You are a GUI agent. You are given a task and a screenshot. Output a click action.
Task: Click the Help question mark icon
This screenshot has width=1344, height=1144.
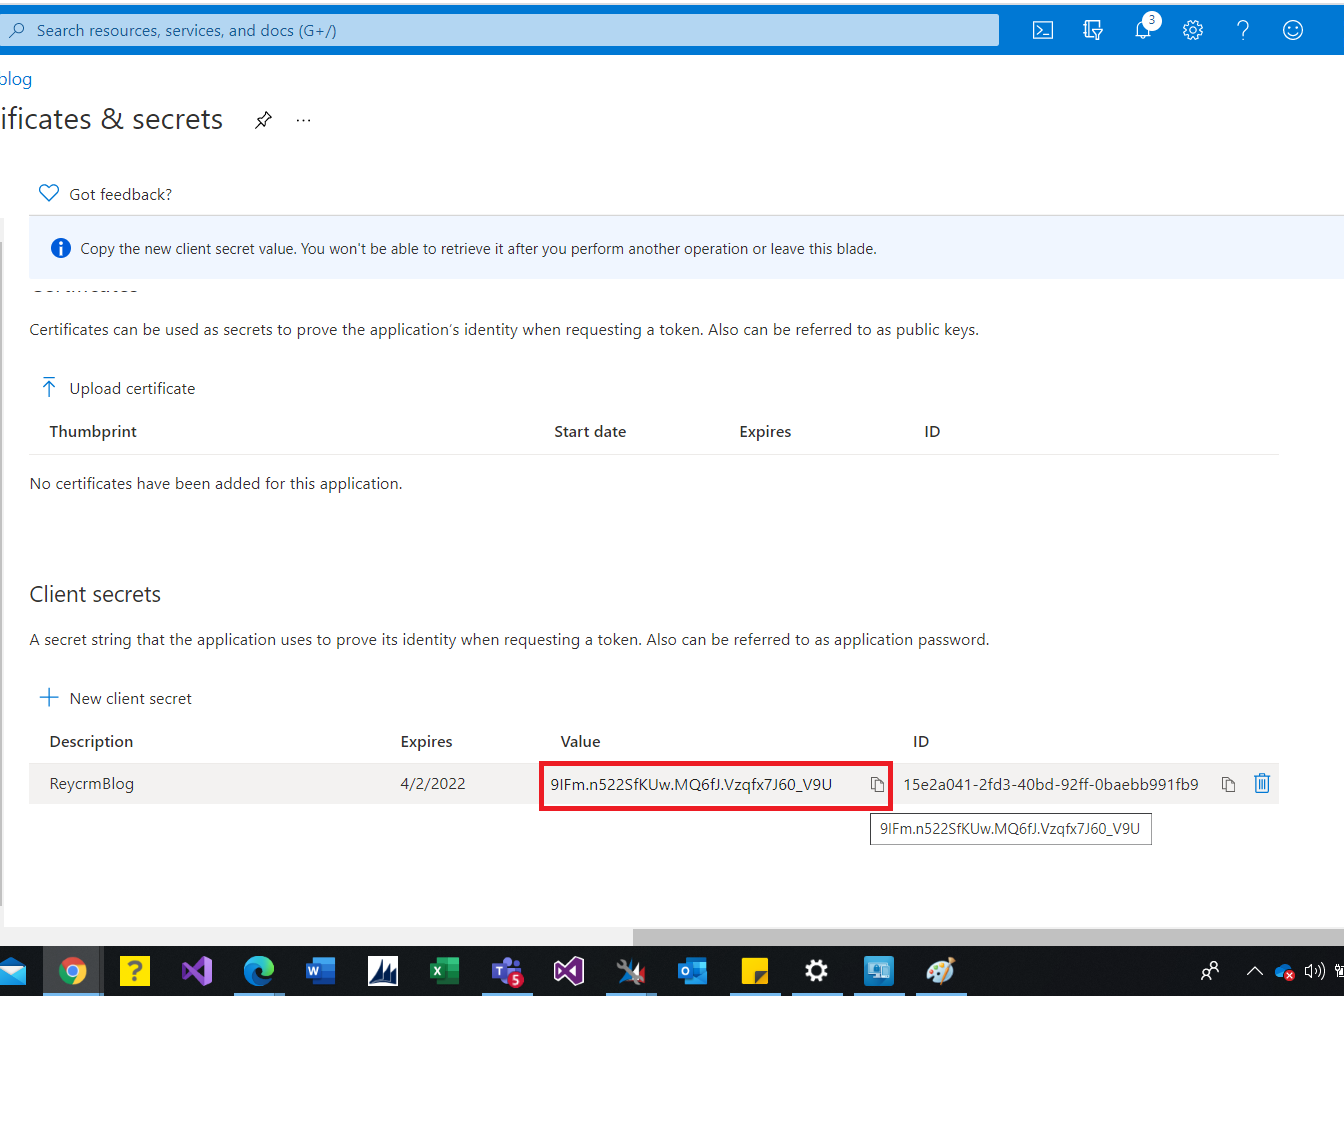point(1243,30)
